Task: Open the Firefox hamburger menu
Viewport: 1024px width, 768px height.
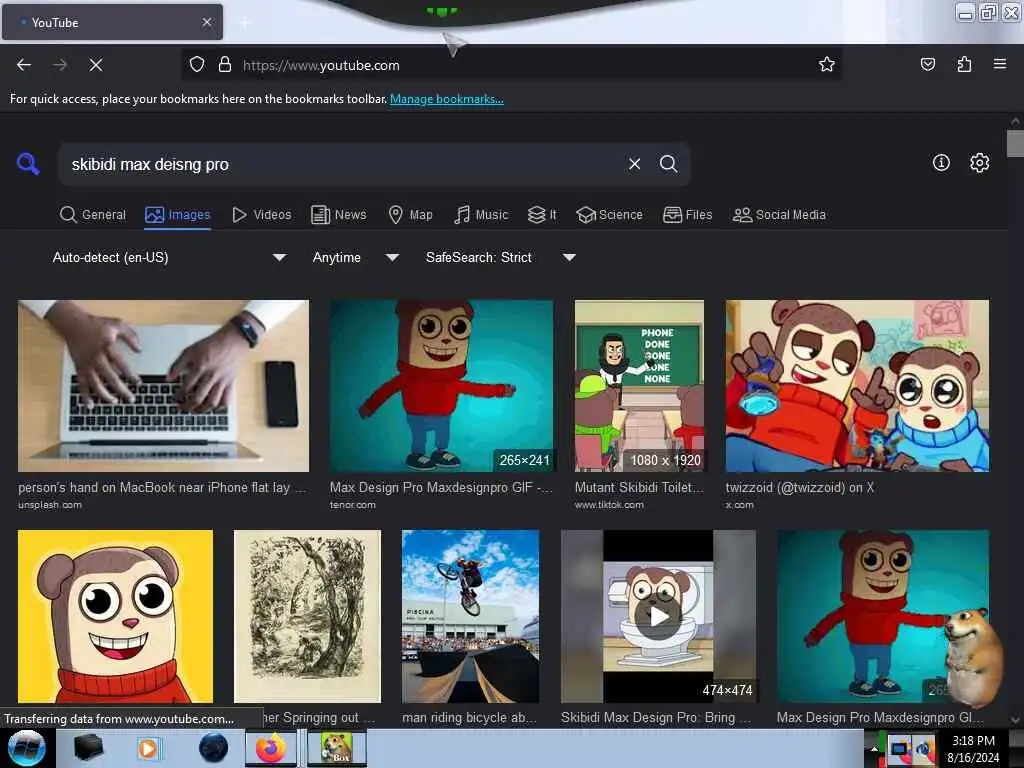Action: tap(999, 65)
